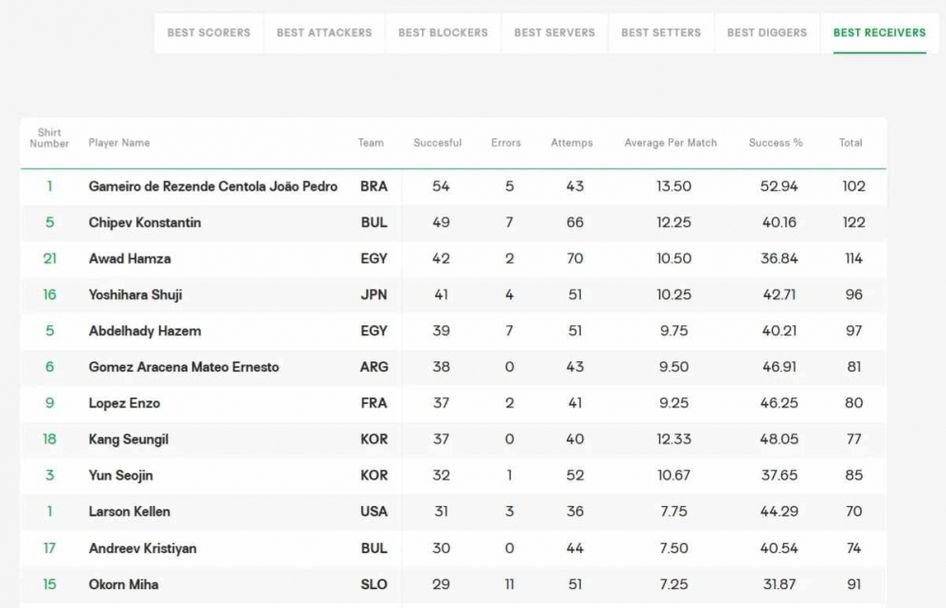Open Larson Kellen player row
This screenshot has height=608, width=946.
coord(129,512)
